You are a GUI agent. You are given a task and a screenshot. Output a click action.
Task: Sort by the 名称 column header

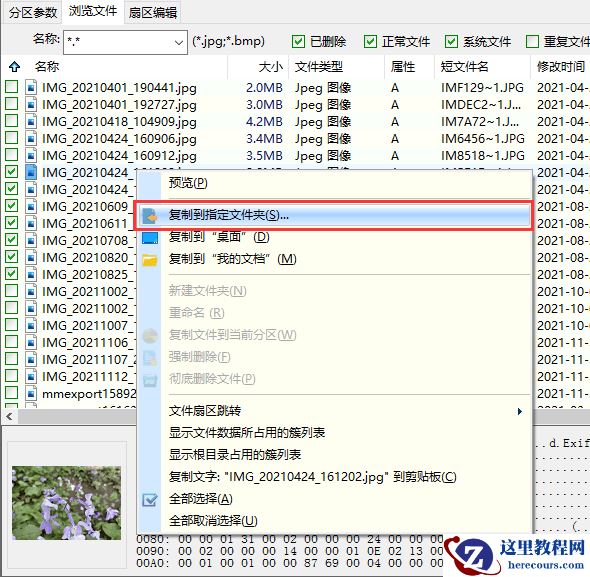click(x=47, y=67)
